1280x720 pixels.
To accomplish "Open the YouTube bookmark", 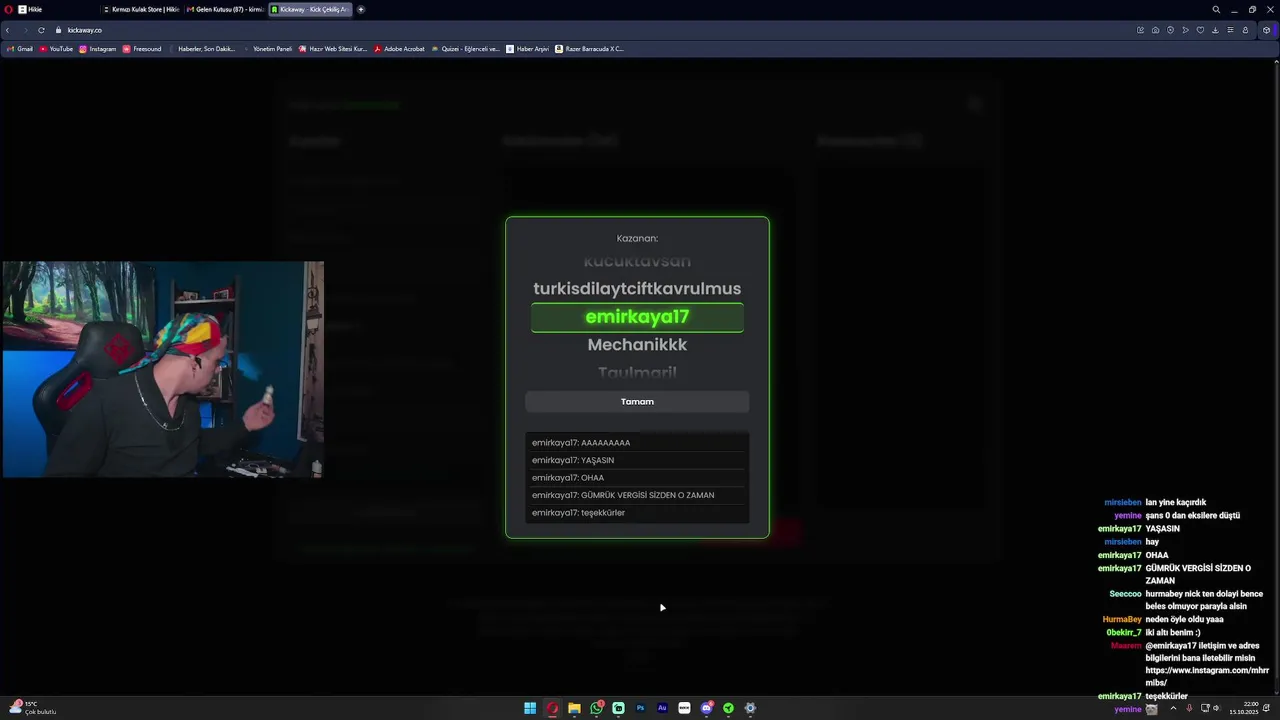I will point(56,49).
